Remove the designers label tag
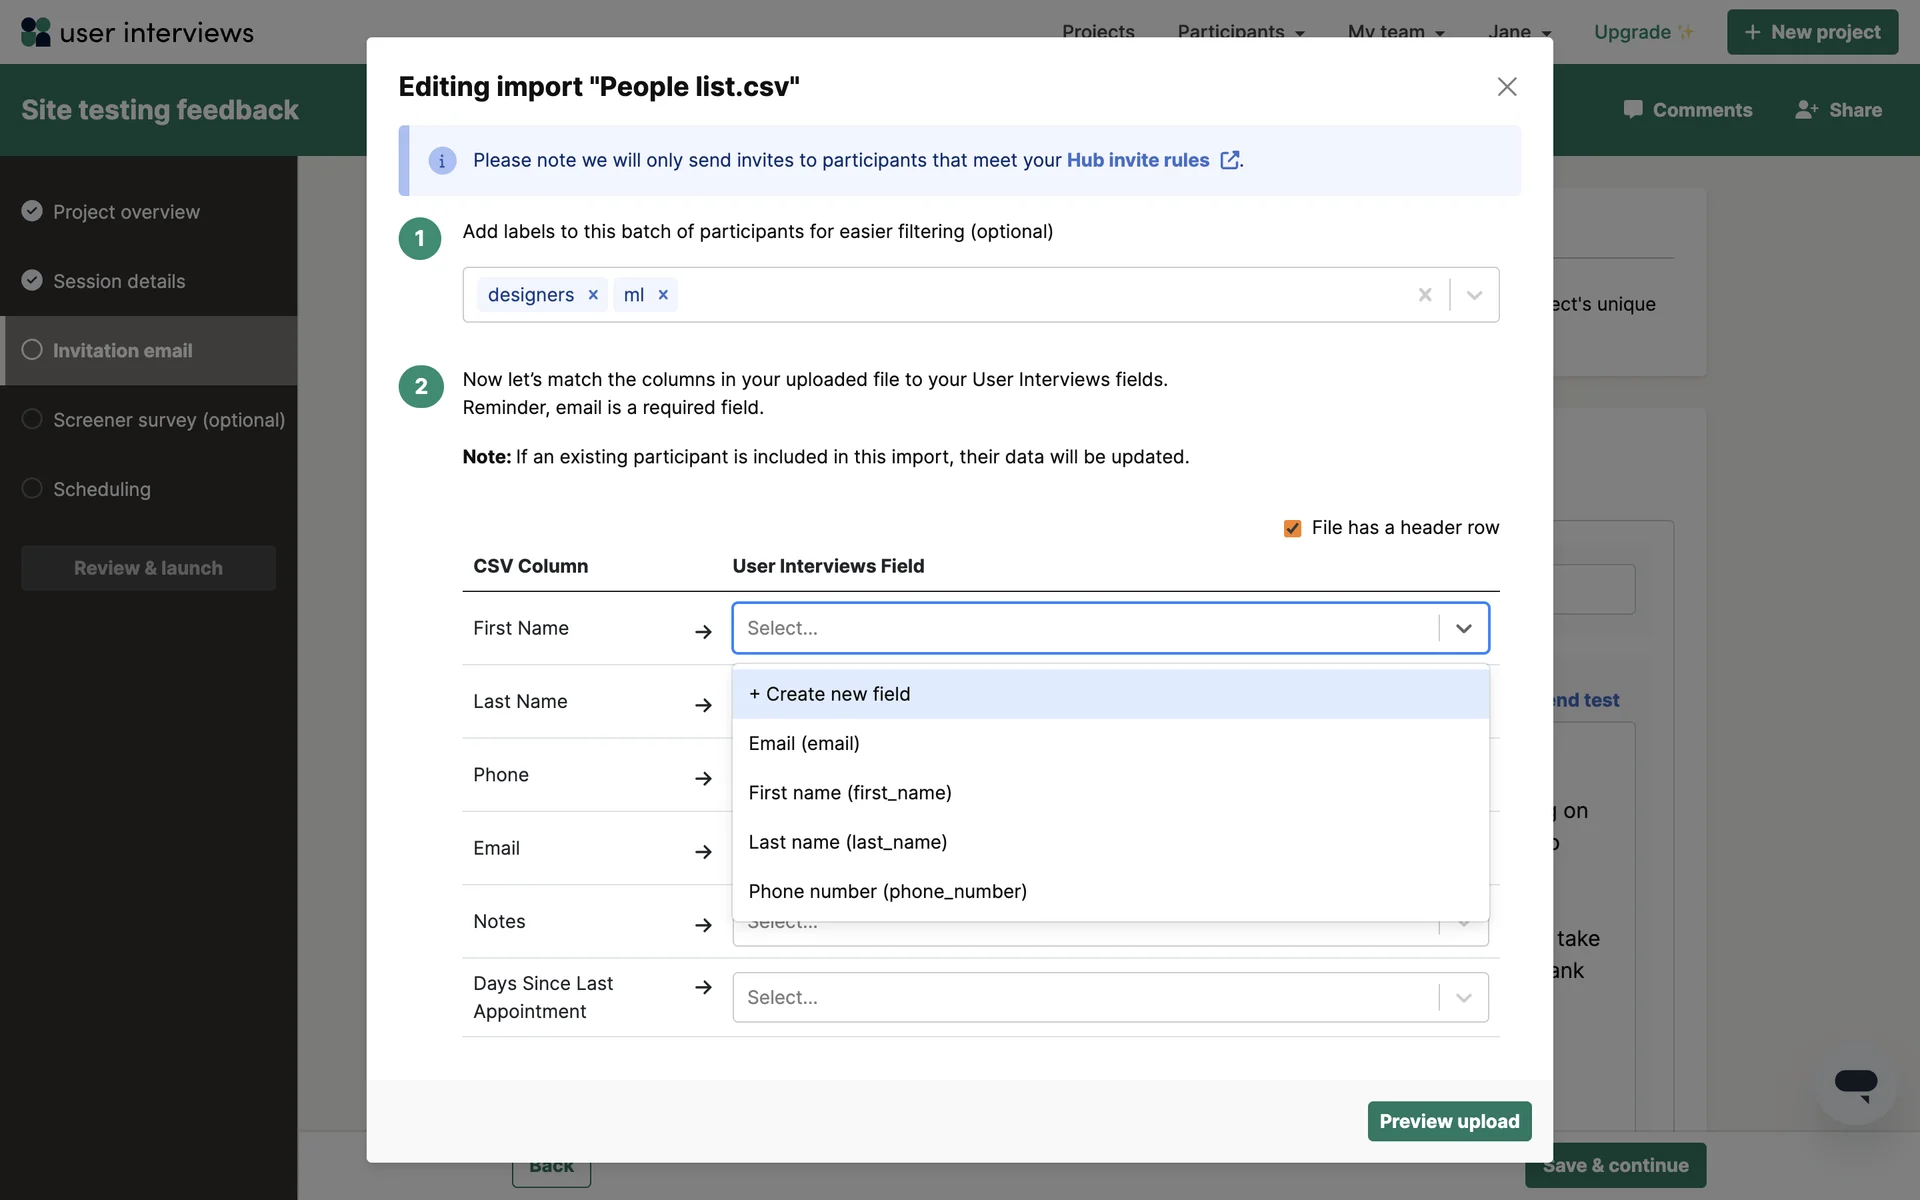 [593, 295]
